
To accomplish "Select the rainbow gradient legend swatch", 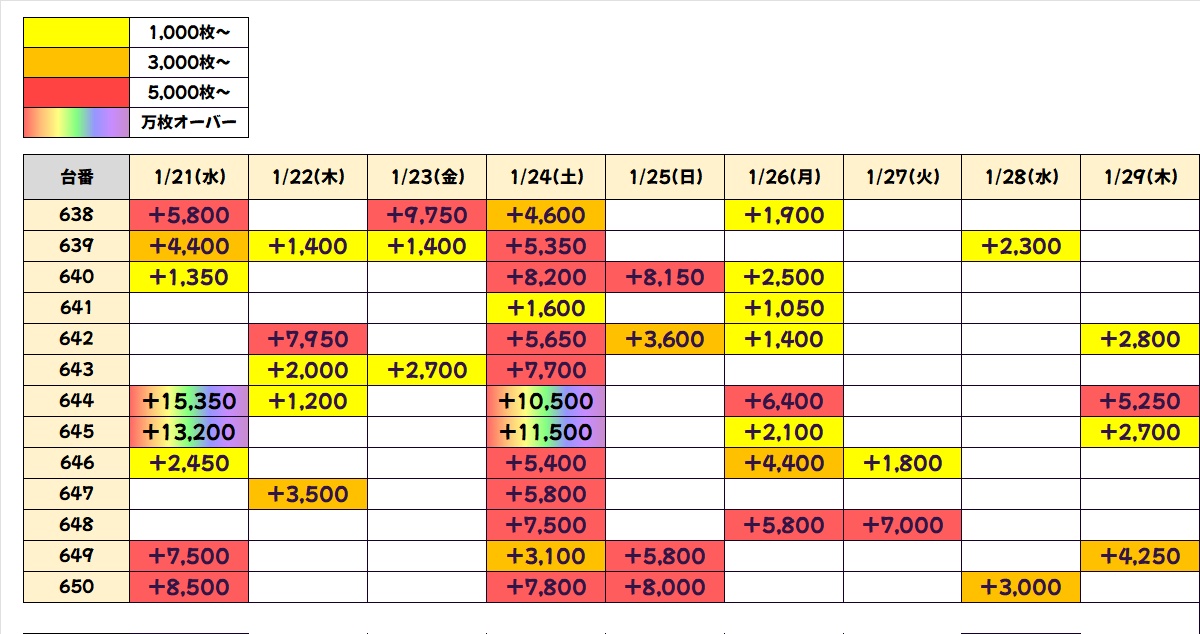I will pos(77,122).
